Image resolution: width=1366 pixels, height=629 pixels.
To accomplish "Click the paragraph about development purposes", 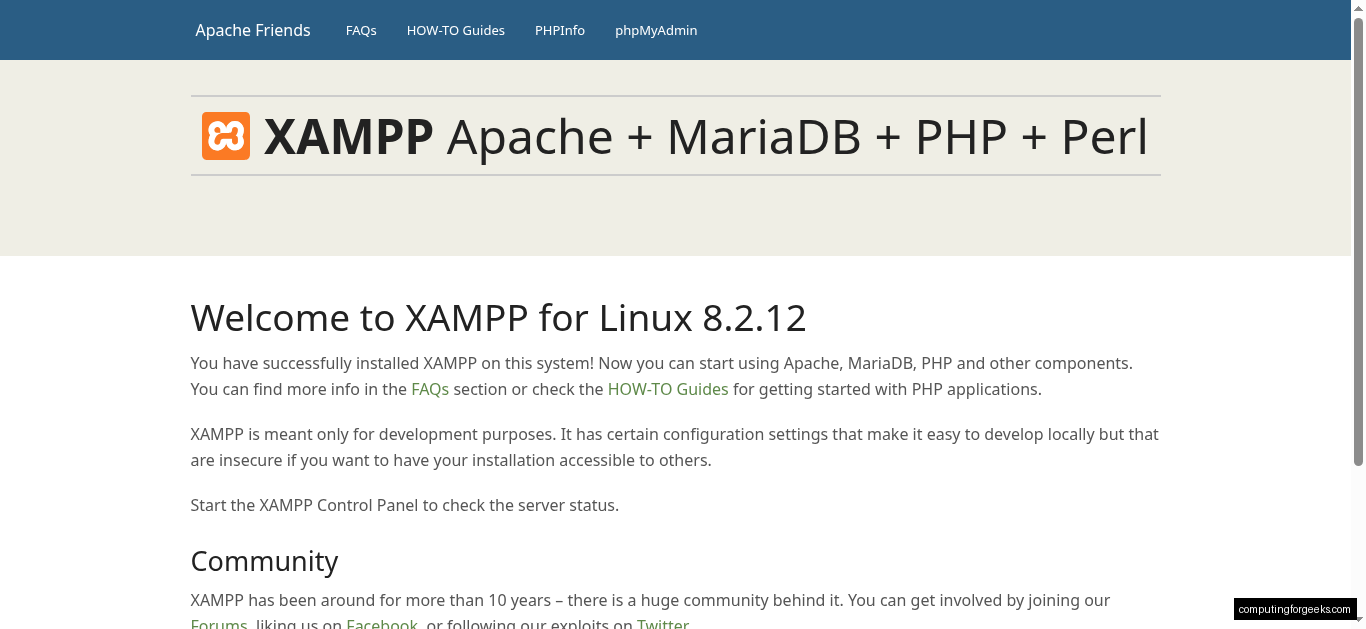I will 674,447.
